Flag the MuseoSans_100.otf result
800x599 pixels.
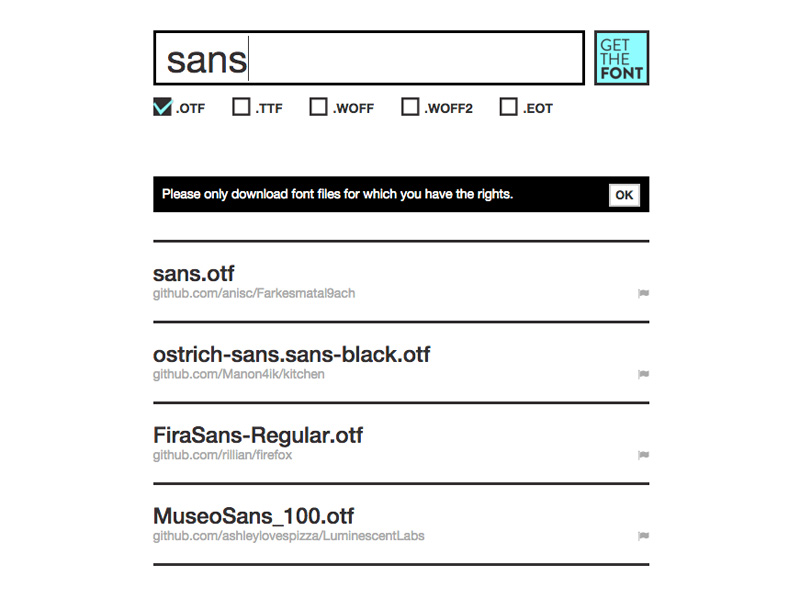(644, 535)
